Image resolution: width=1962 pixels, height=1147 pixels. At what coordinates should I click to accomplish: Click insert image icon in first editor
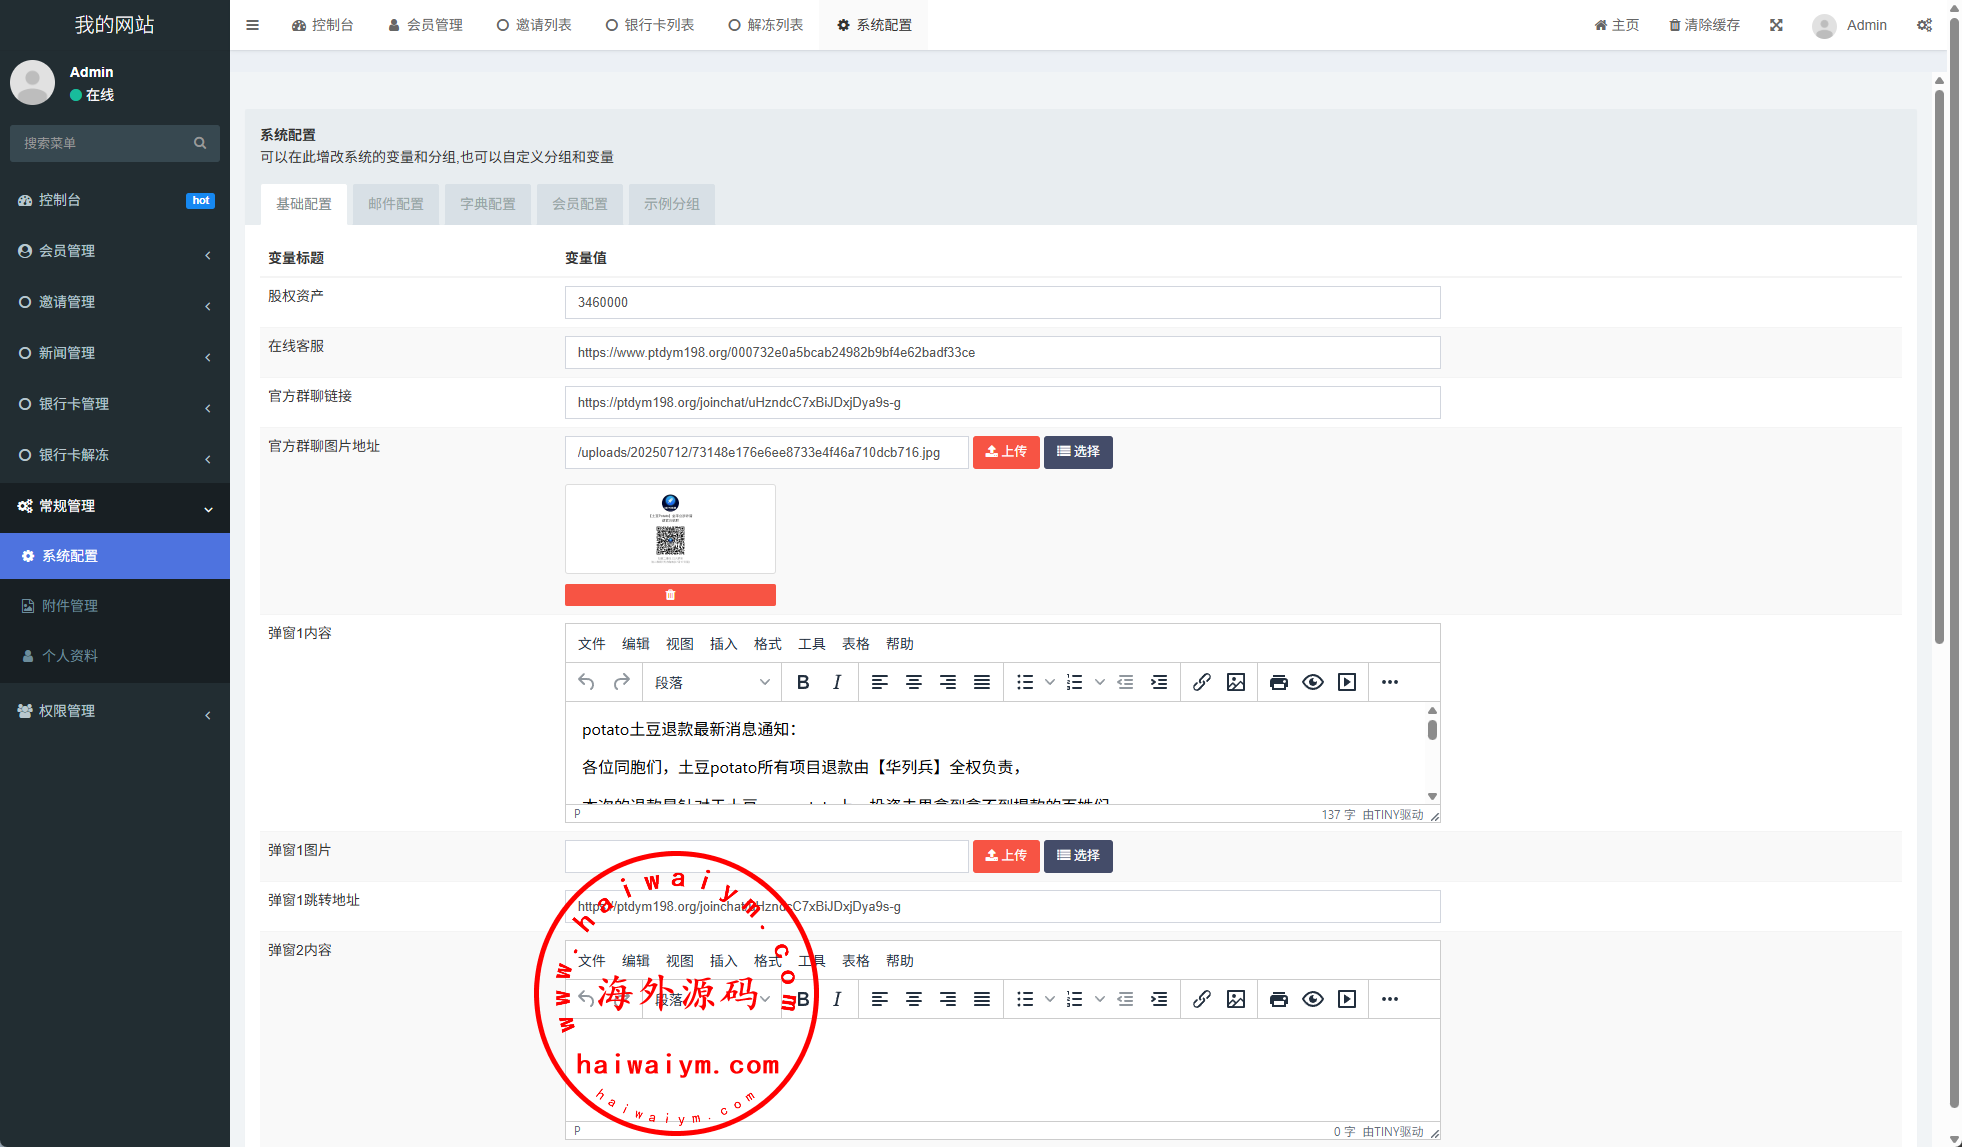click(x=1236, y=682)
